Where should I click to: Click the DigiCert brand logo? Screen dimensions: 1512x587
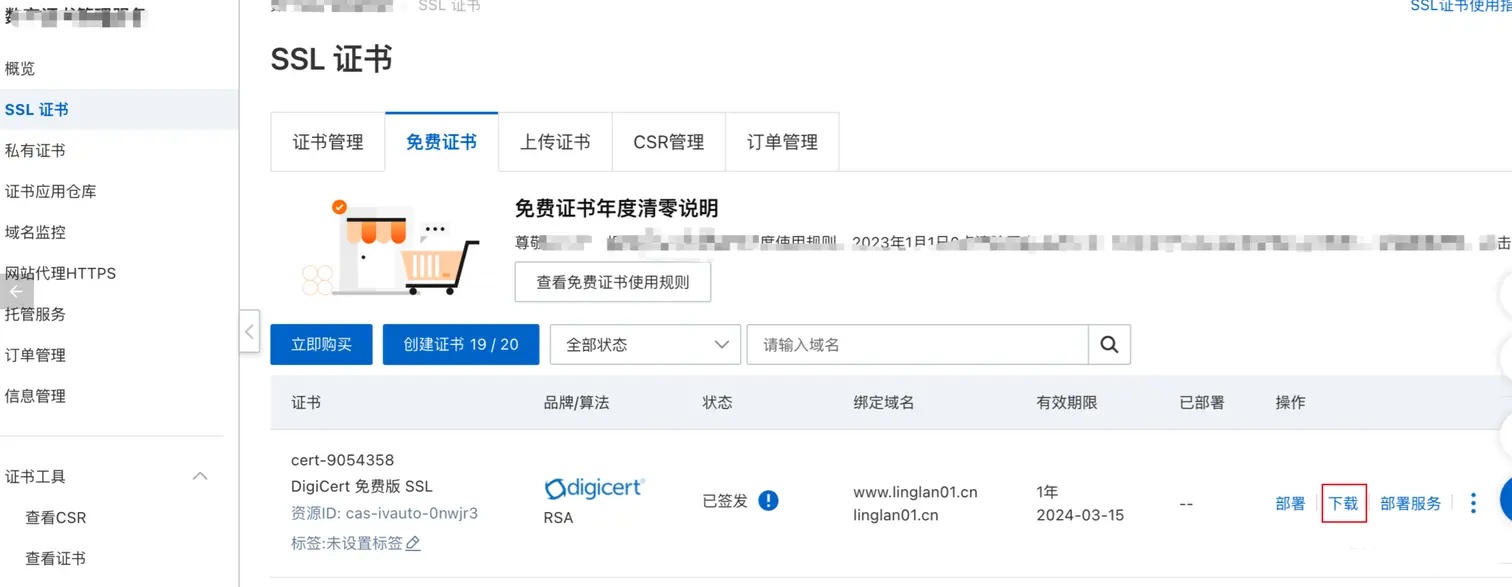594,488
